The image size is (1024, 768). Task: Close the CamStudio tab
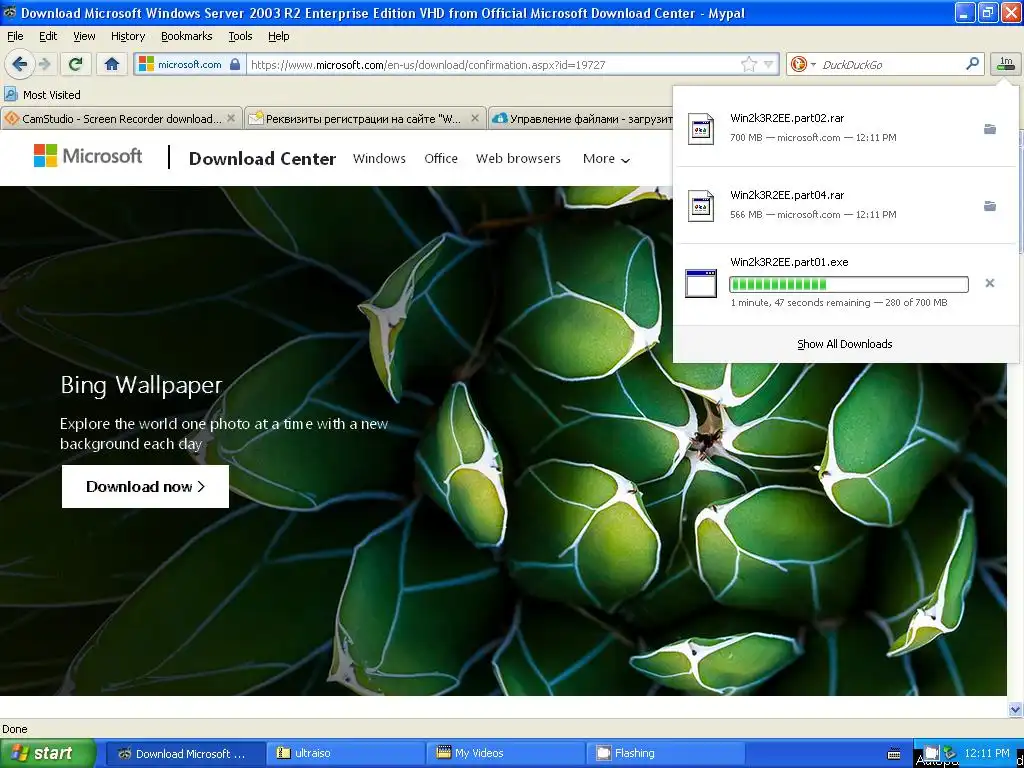231,118
